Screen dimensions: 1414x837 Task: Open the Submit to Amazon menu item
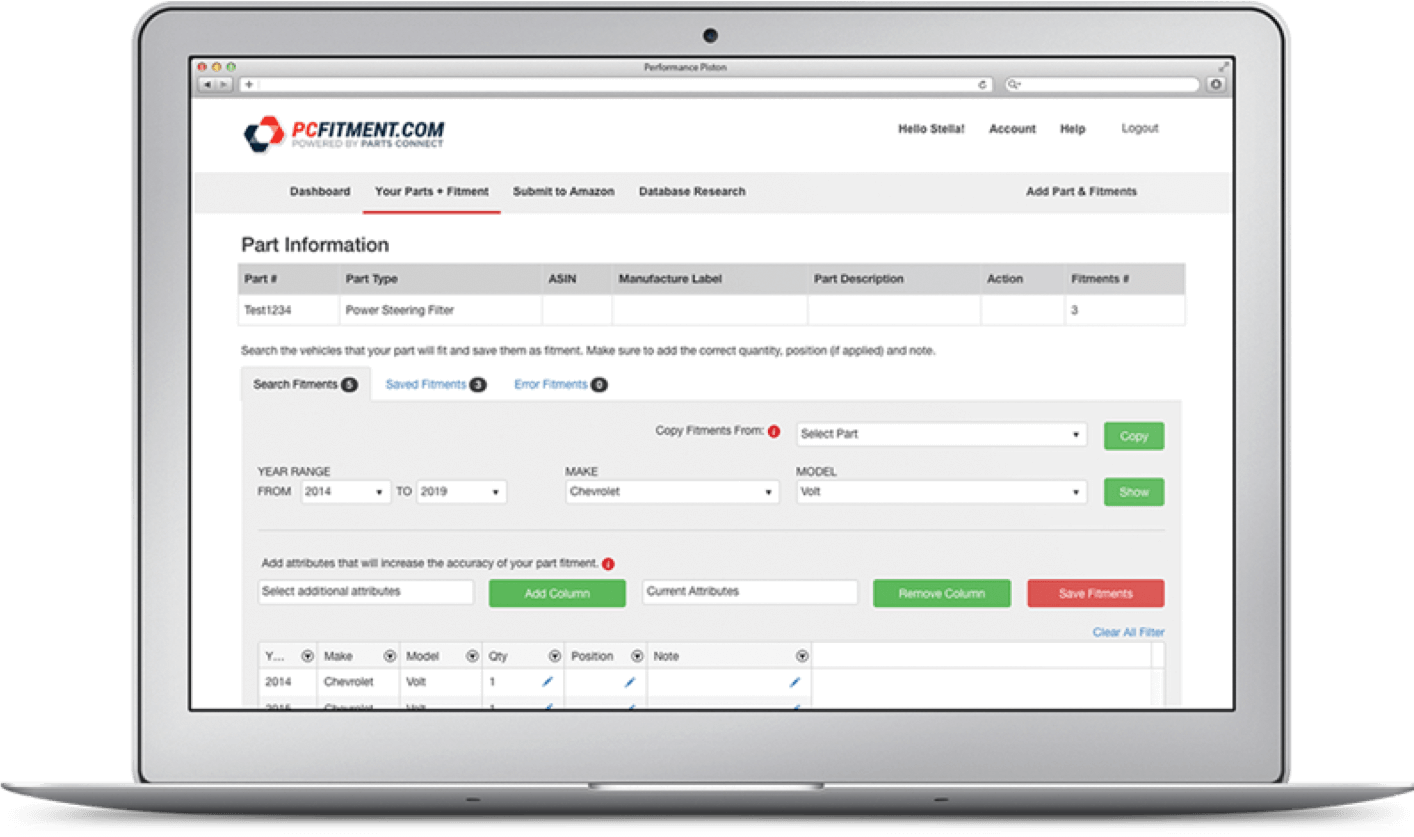[x=563, y=192]
